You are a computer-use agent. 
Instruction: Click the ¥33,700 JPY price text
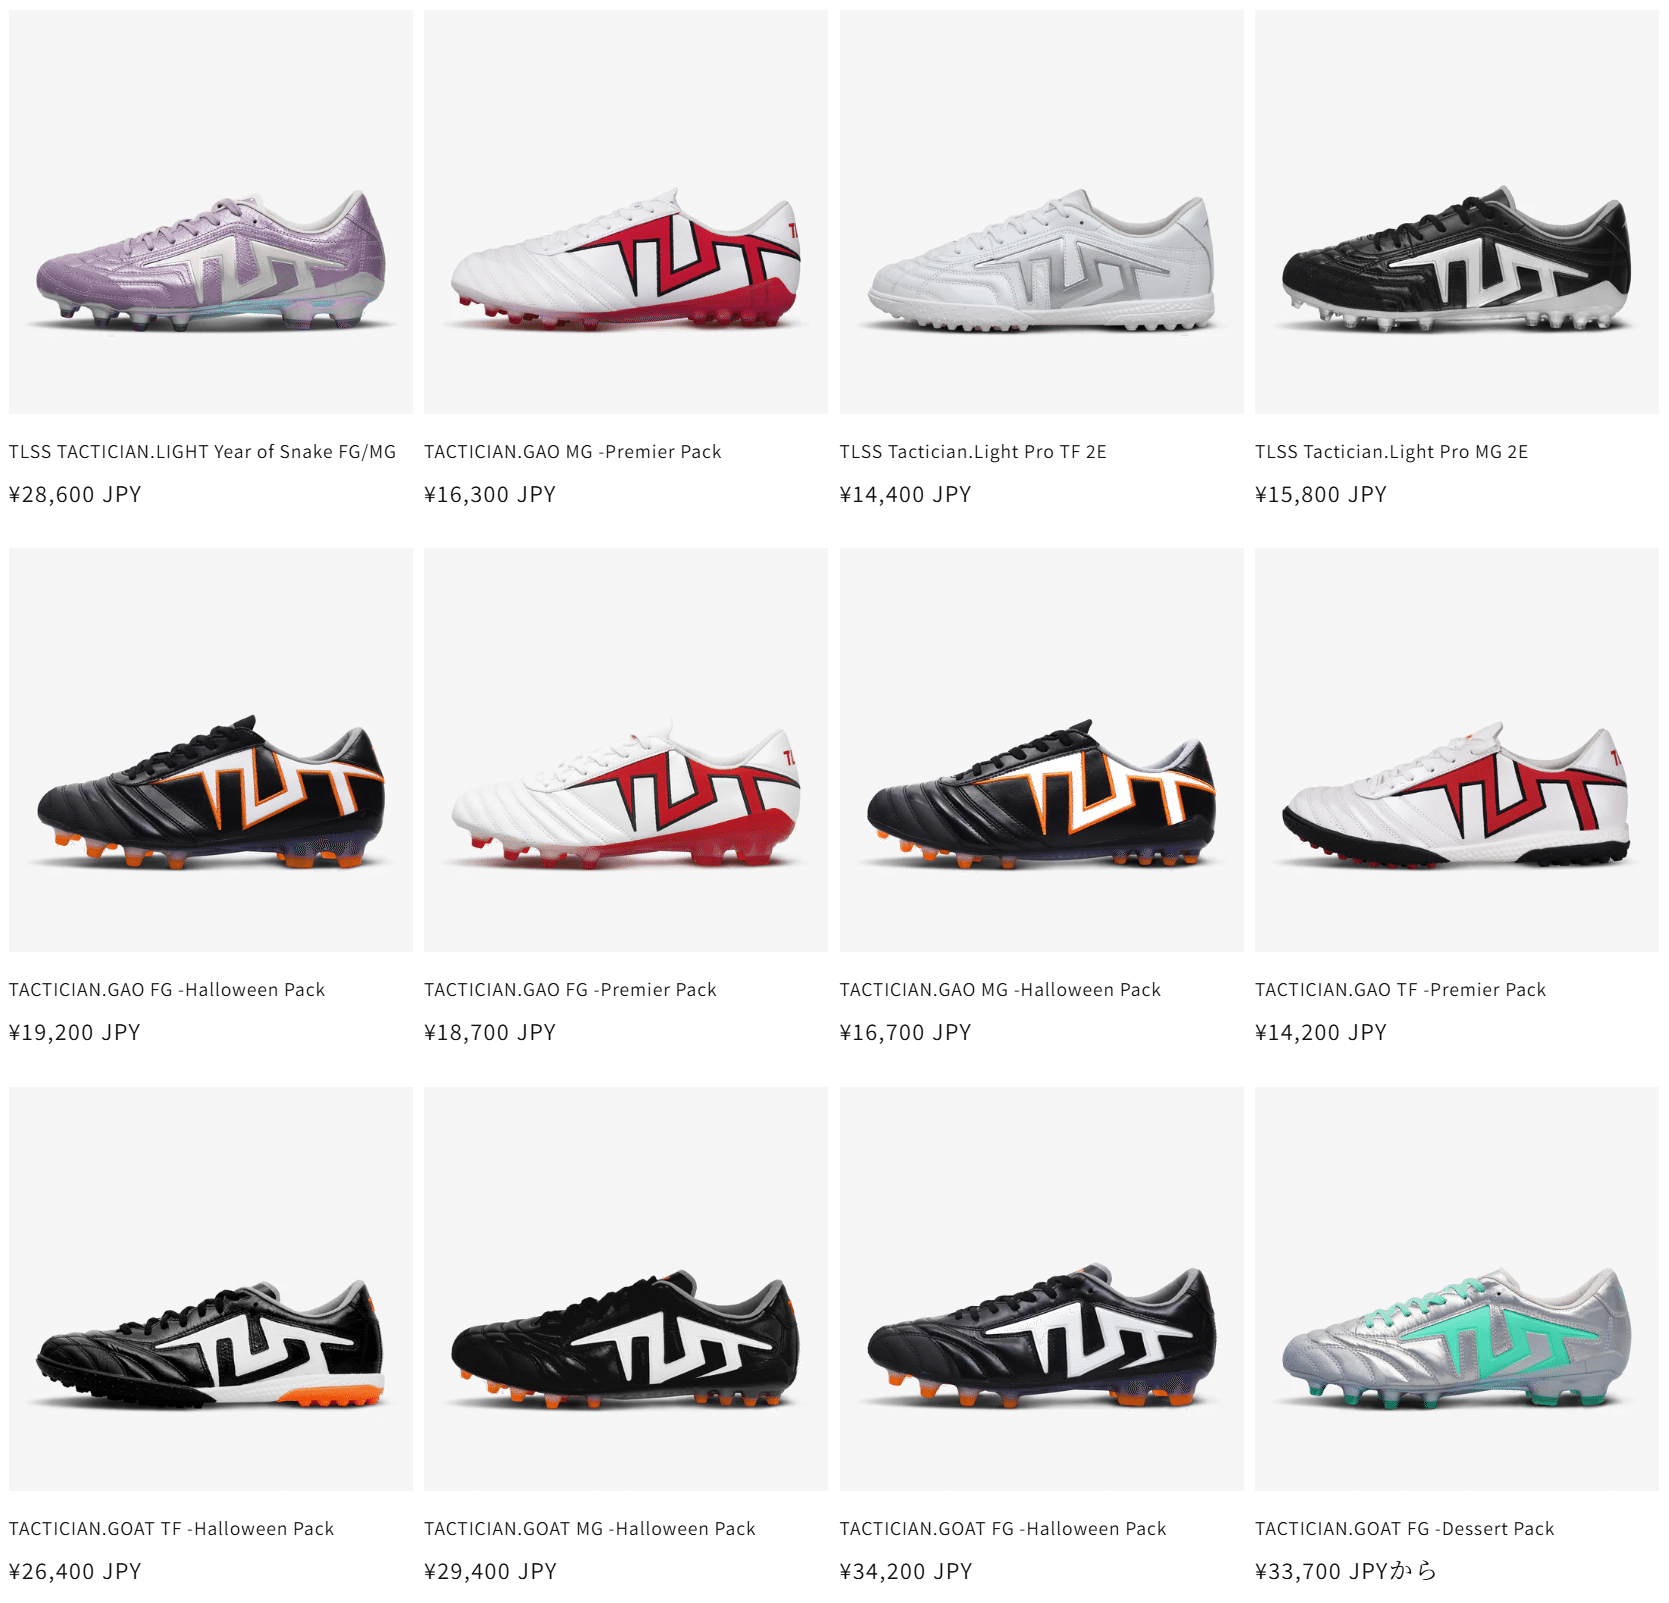(x=1321, y=1572)
